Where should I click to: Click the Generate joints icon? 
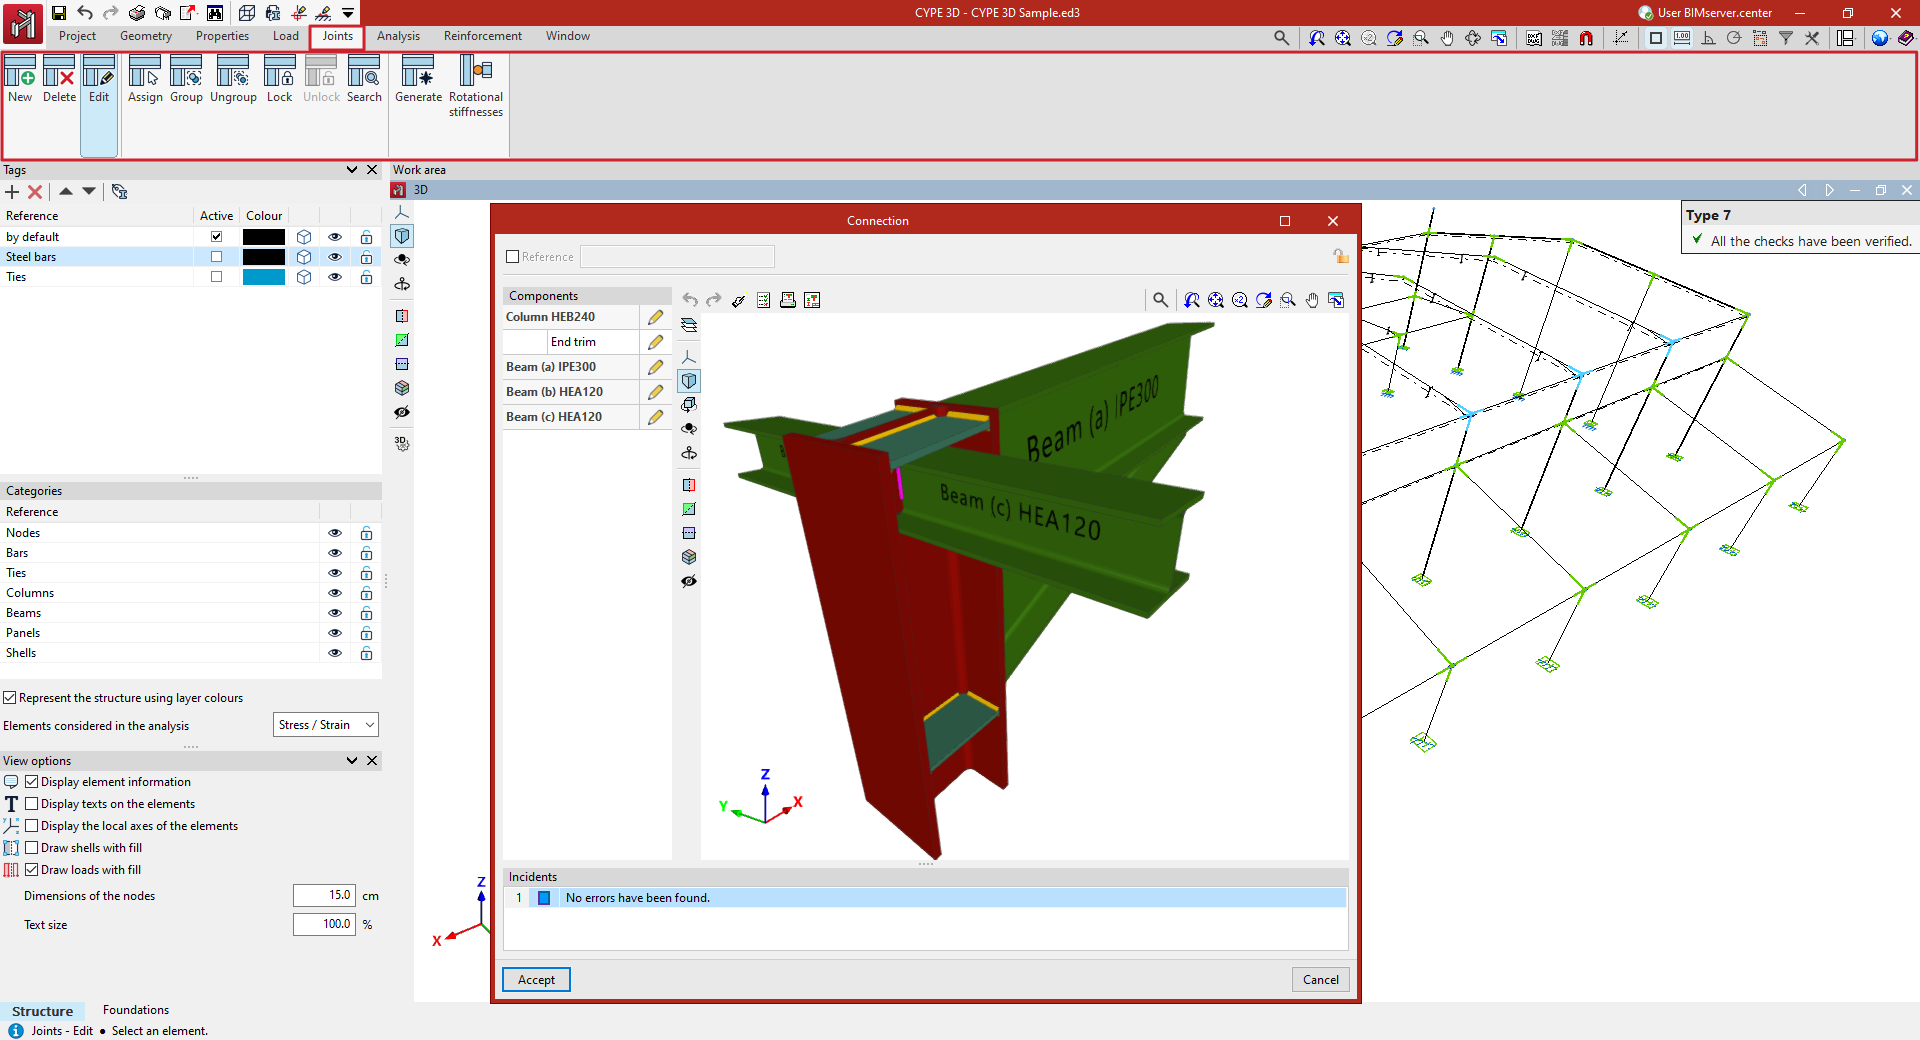[418, 79]
